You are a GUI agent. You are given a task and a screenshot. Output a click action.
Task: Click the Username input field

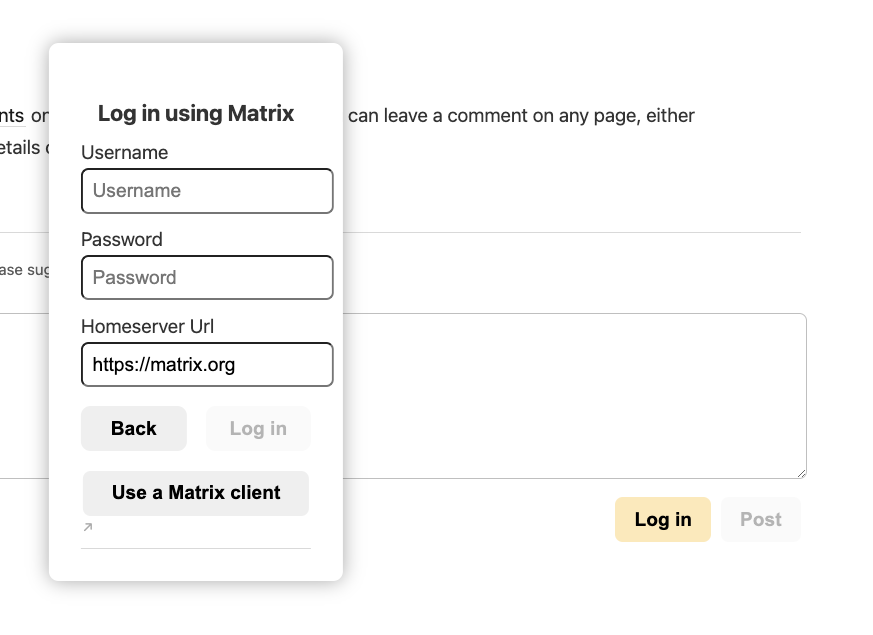pos(207,191)
